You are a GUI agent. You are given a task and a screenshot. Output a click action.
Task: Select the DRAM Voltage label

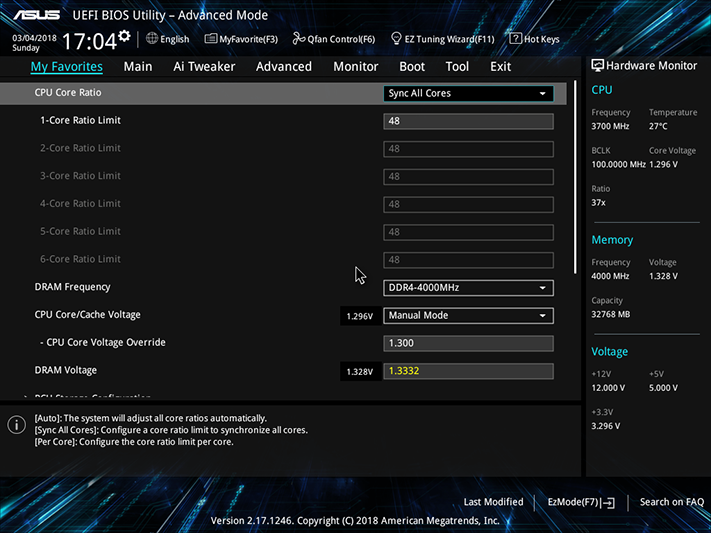66,370
